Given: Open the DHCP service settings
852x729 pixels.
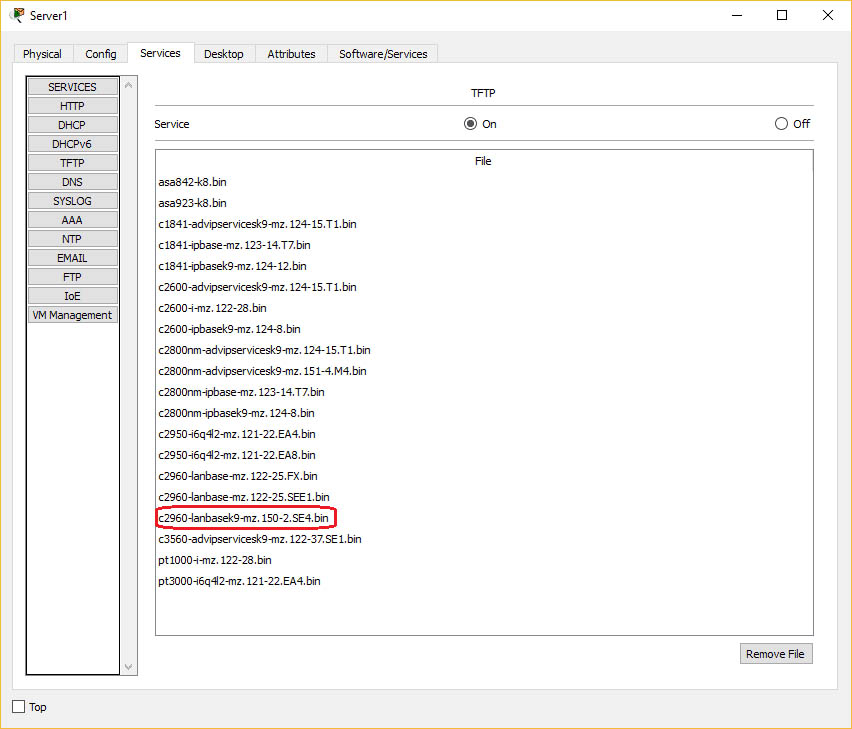Looking at the screenshot, I should [72, 125].
